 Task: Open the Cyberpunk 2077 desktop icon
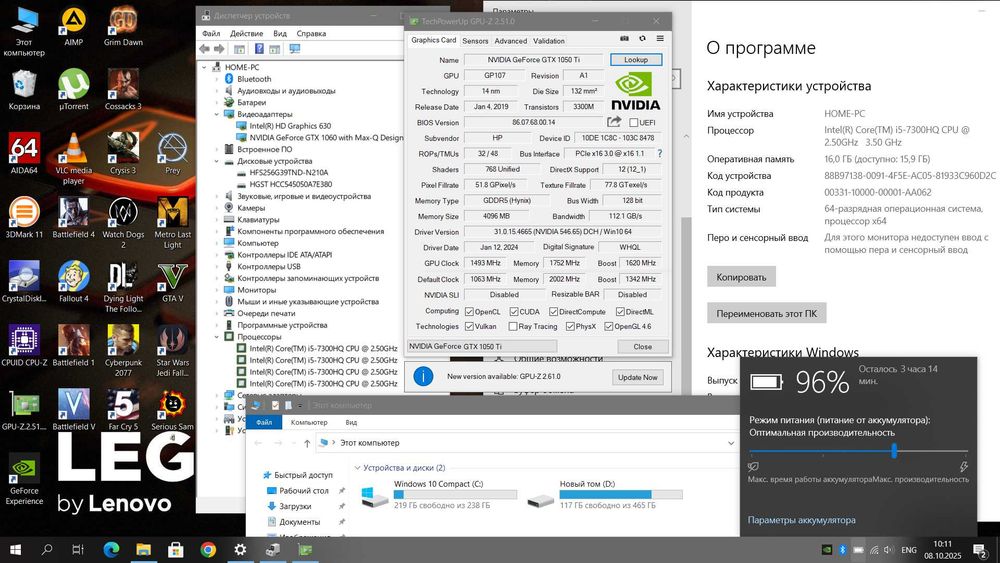tap(123, 350)
